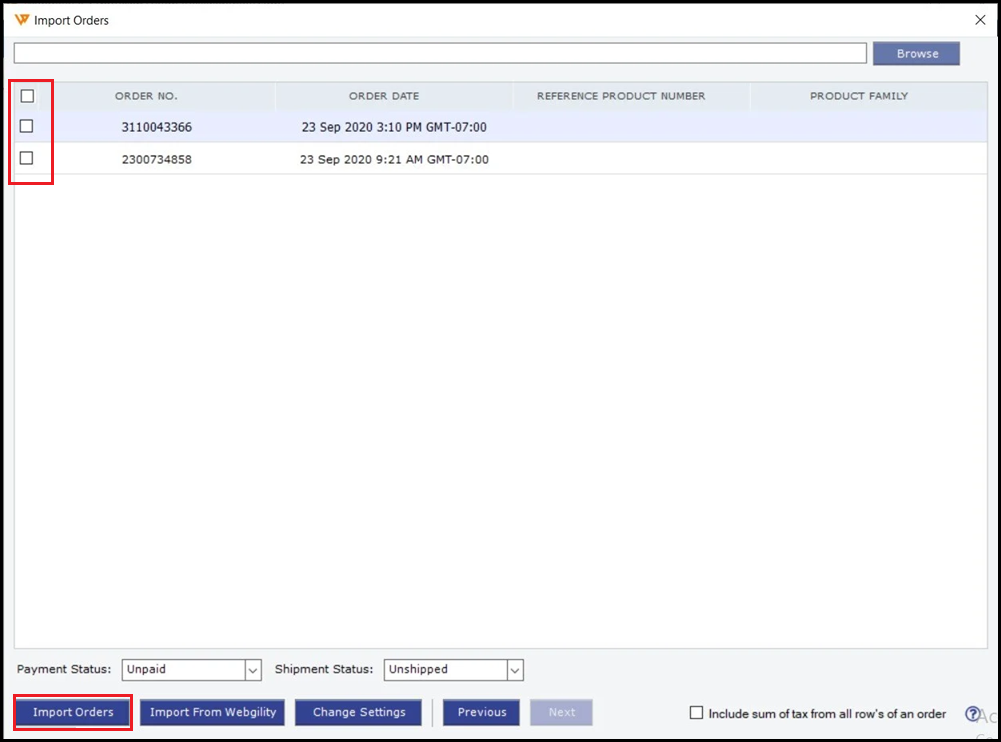Open Change Settings

click(x=359, y=713)
